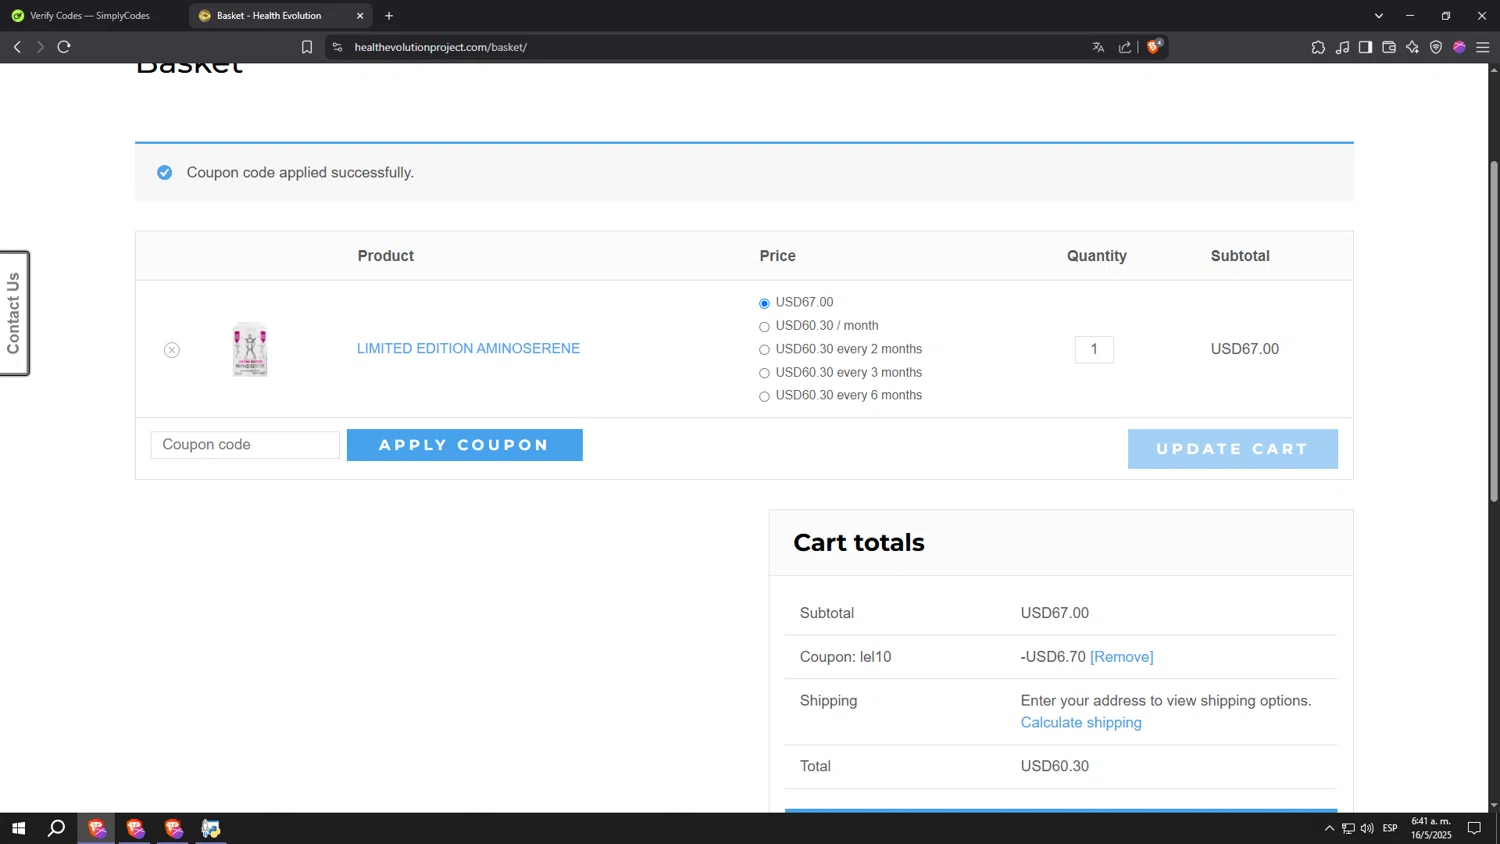The width and height of the screenshot is (1500, 844).
Task: Open site settings icon in address bar
Action: [337, 47]
